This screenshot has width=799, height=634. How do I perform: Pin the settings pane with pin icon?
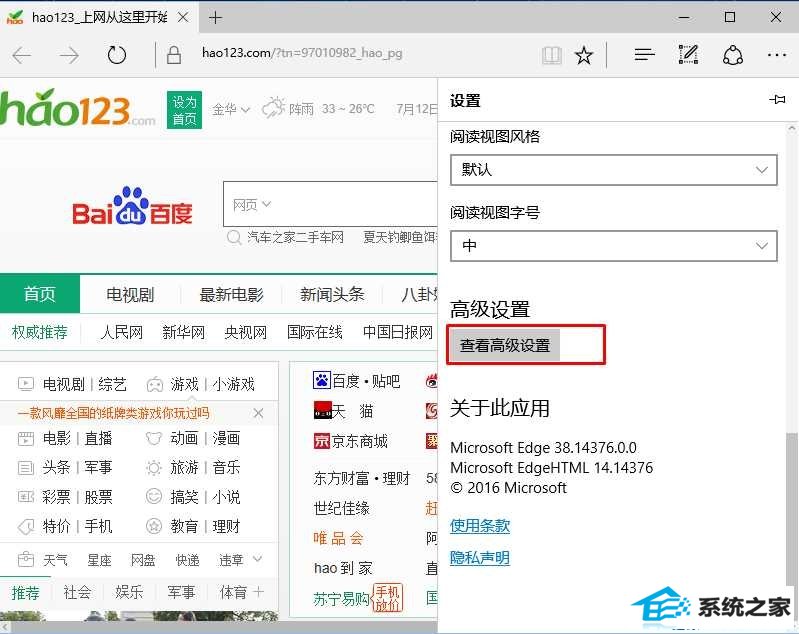coord(777,99)
